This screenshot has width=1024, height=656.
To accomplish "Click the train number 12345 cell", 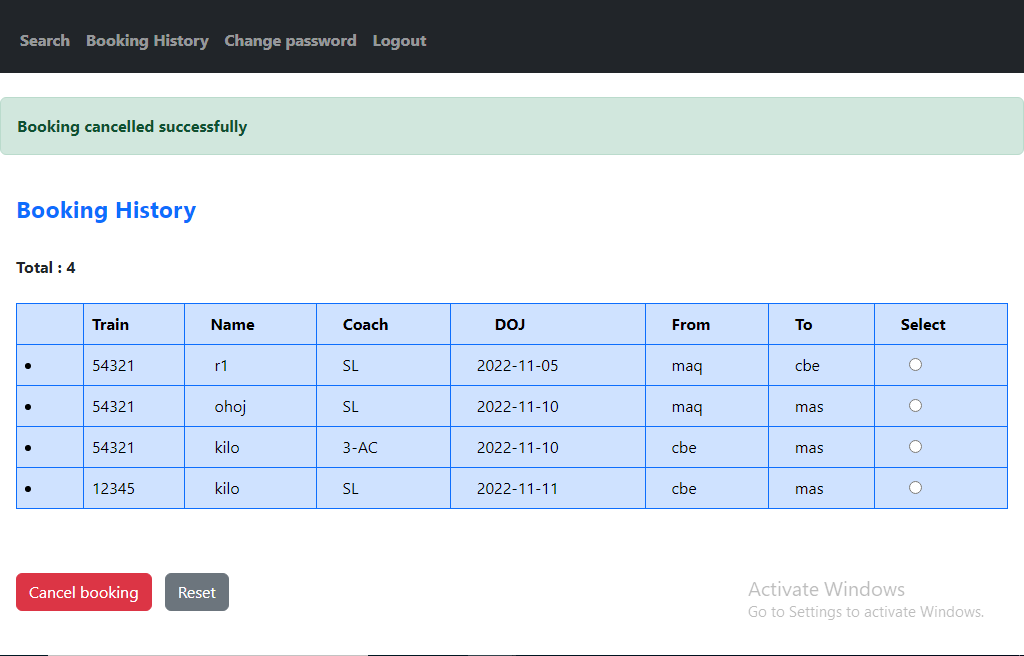I will pyautogui.click(x=113, y=488).
